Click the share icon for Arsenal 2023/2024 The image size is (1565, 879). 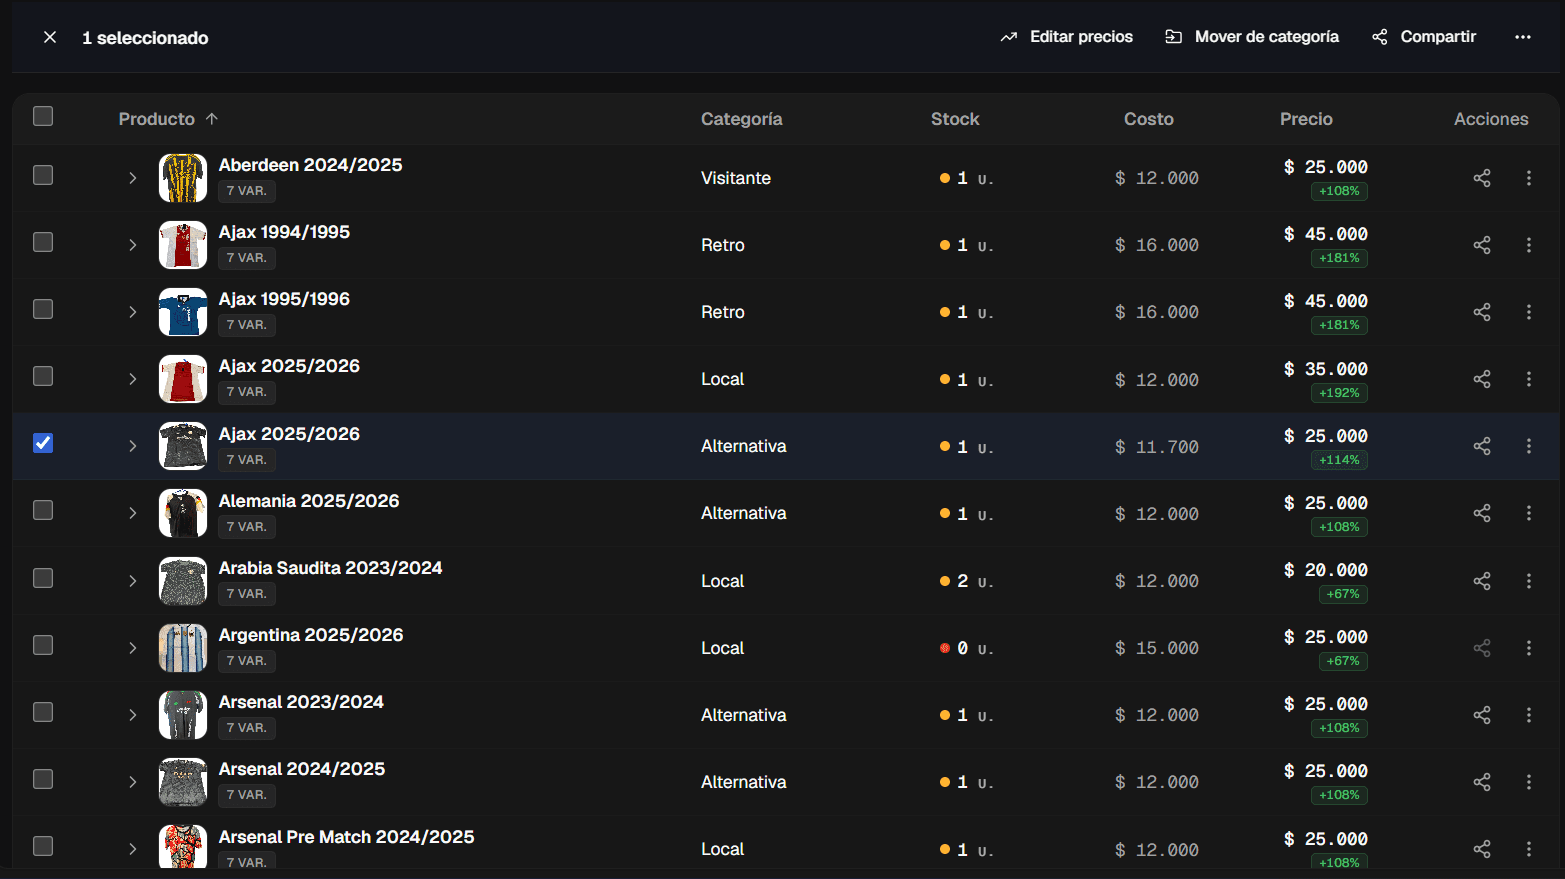click(1482, 715)
